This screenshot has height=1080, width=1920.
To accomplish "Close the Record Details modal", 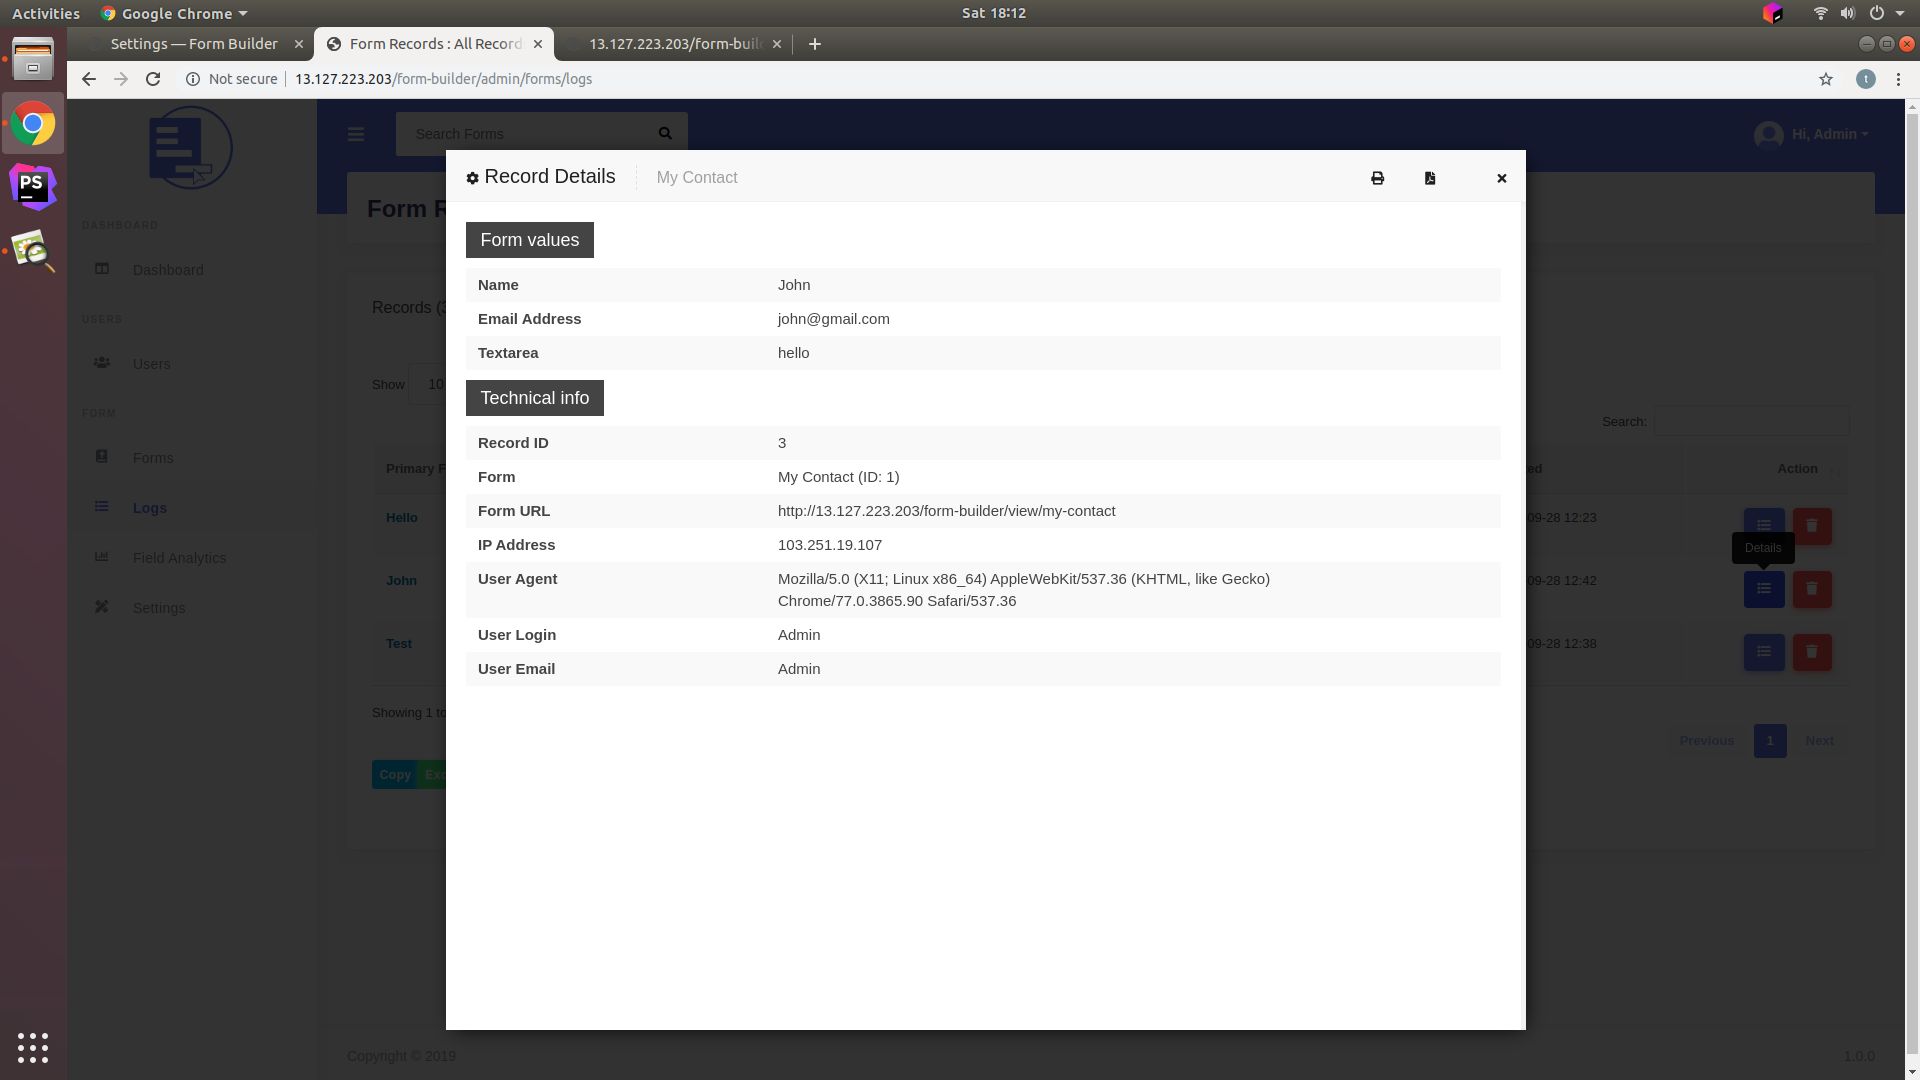I will coord(1501,178).
